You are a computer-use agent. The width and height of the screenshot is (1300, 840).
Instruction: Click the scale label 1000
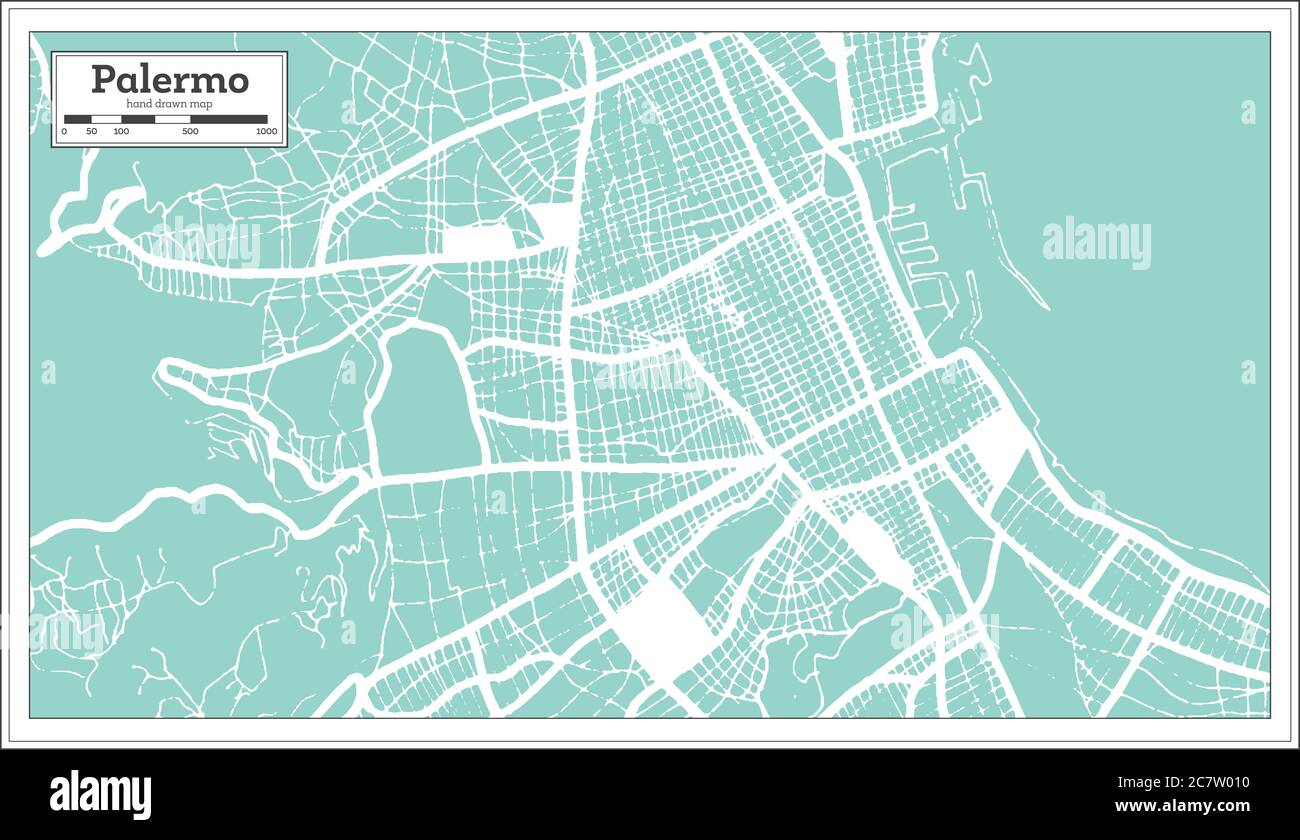[266, 132]
